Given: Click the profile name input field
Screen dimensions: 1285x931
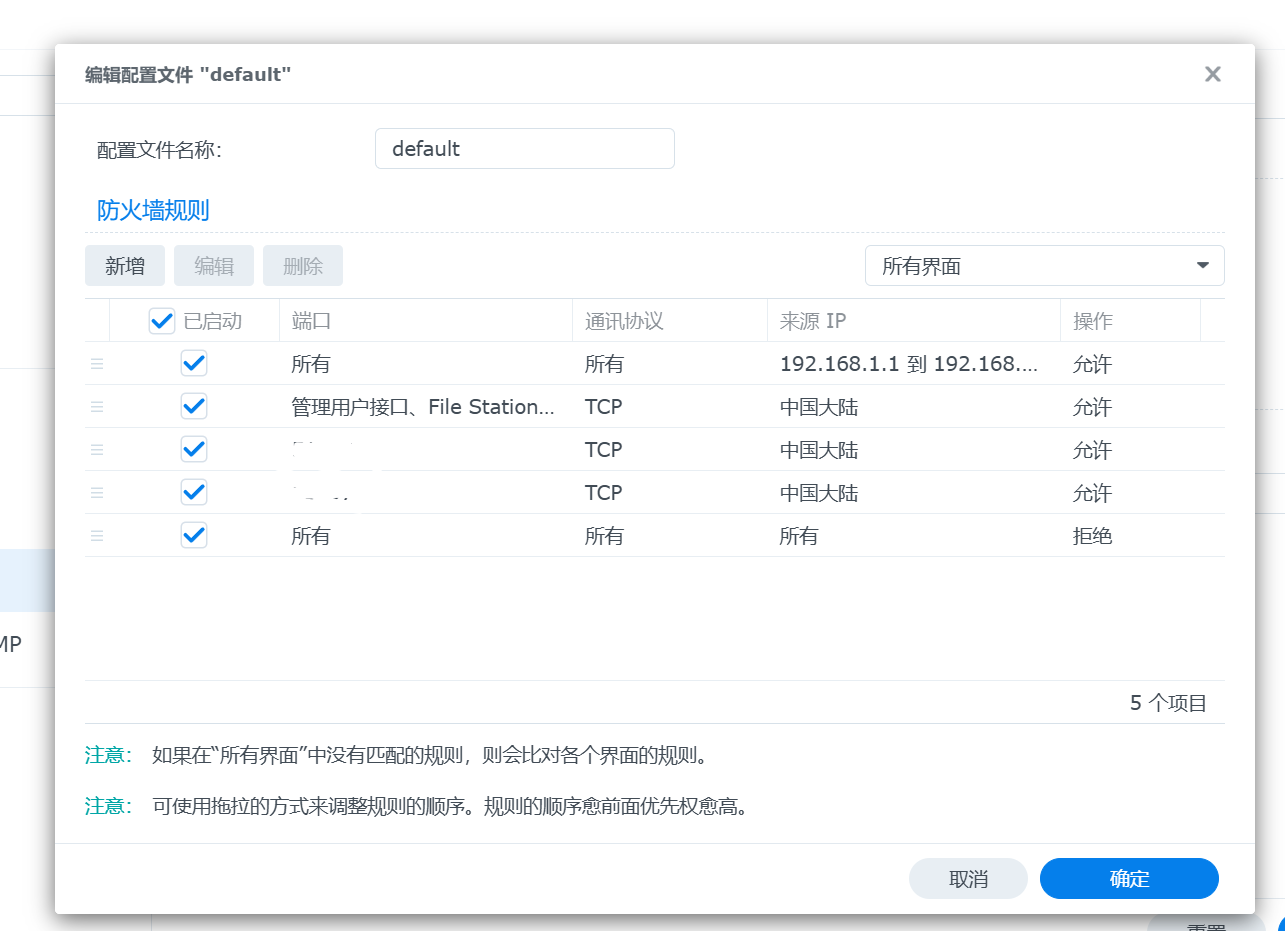Looking at the screenshot, I should pos(524,149).
